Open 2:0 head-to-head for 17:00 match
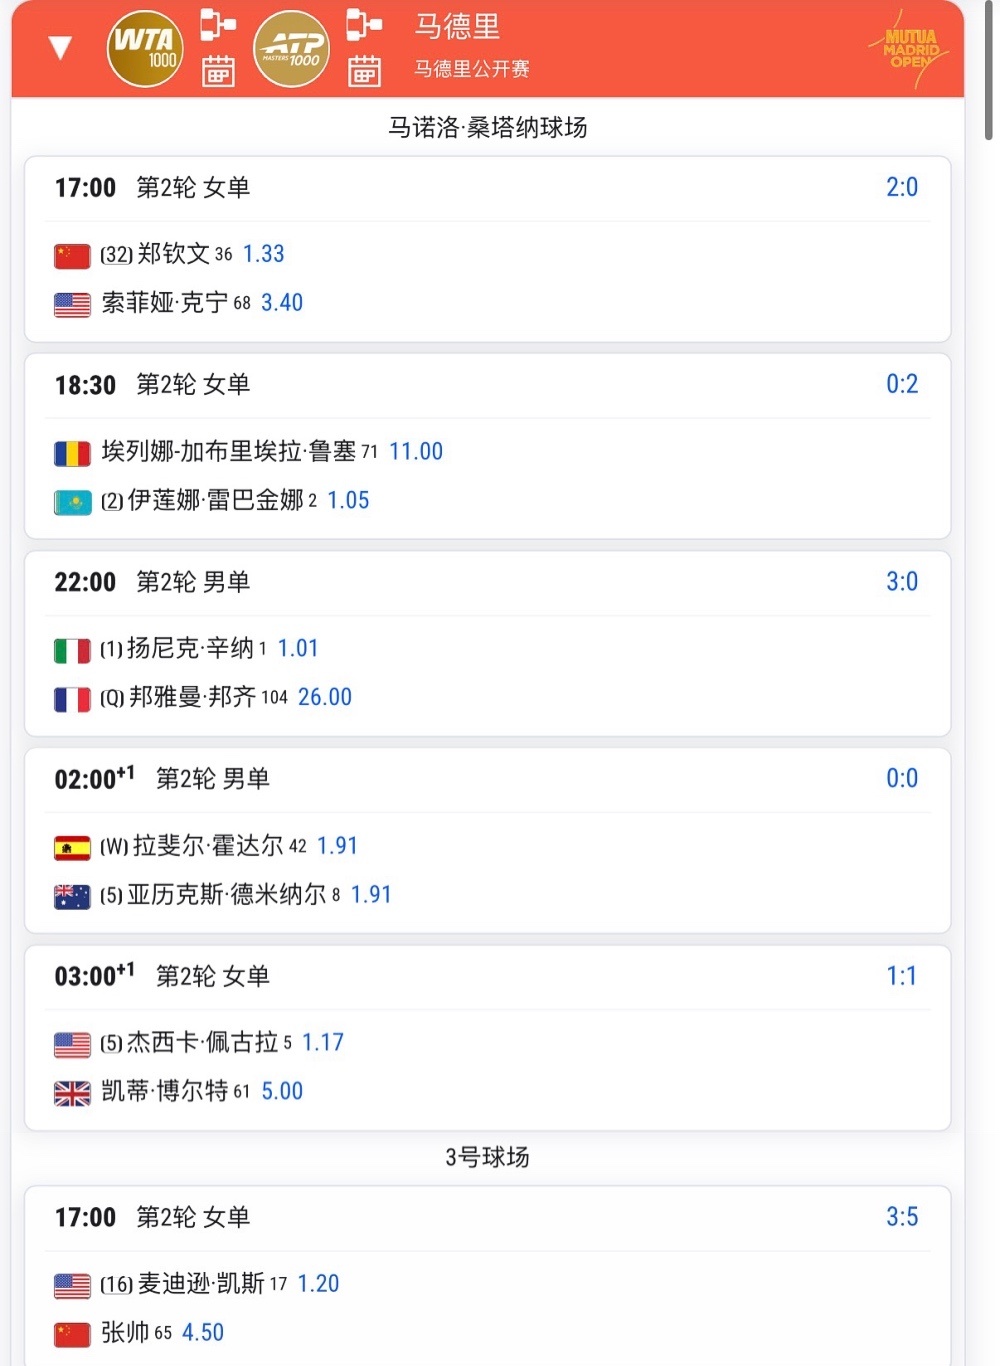 point(902,187)
